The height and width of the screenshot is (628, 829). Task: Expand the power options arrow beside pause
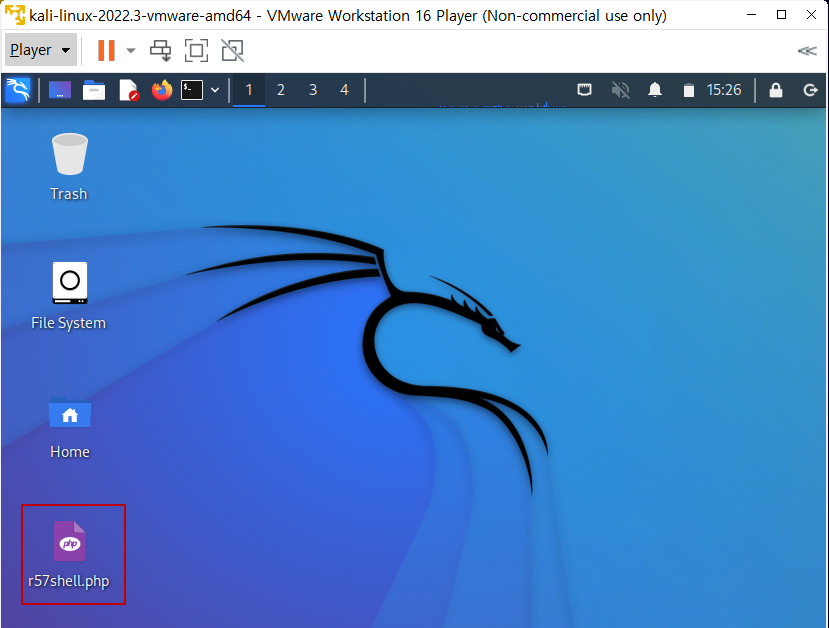[x=131, y=51]
